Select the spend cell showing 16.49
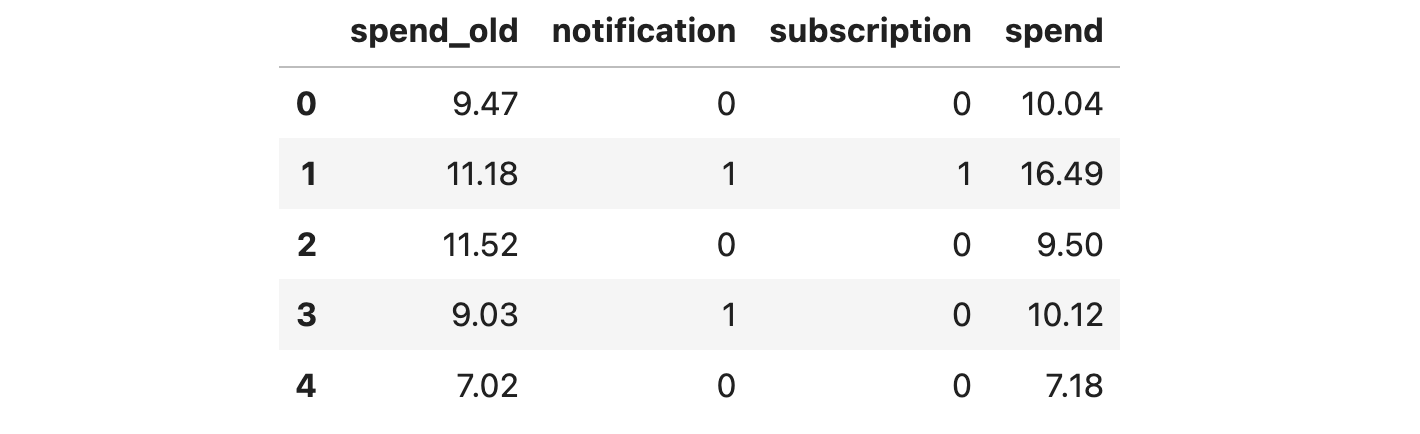This screenshot has height=434, width=1420. click(1064, 174)
